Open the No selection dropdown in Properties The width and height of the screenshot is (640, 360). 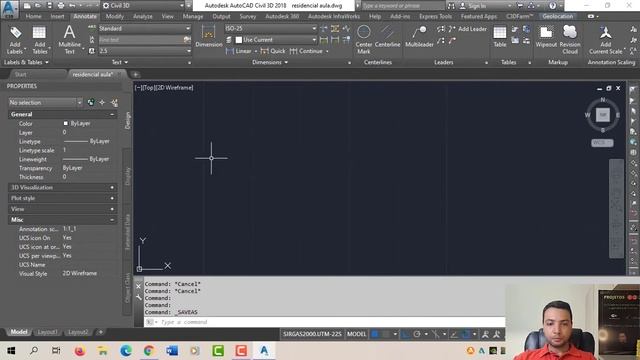[45, 102]
